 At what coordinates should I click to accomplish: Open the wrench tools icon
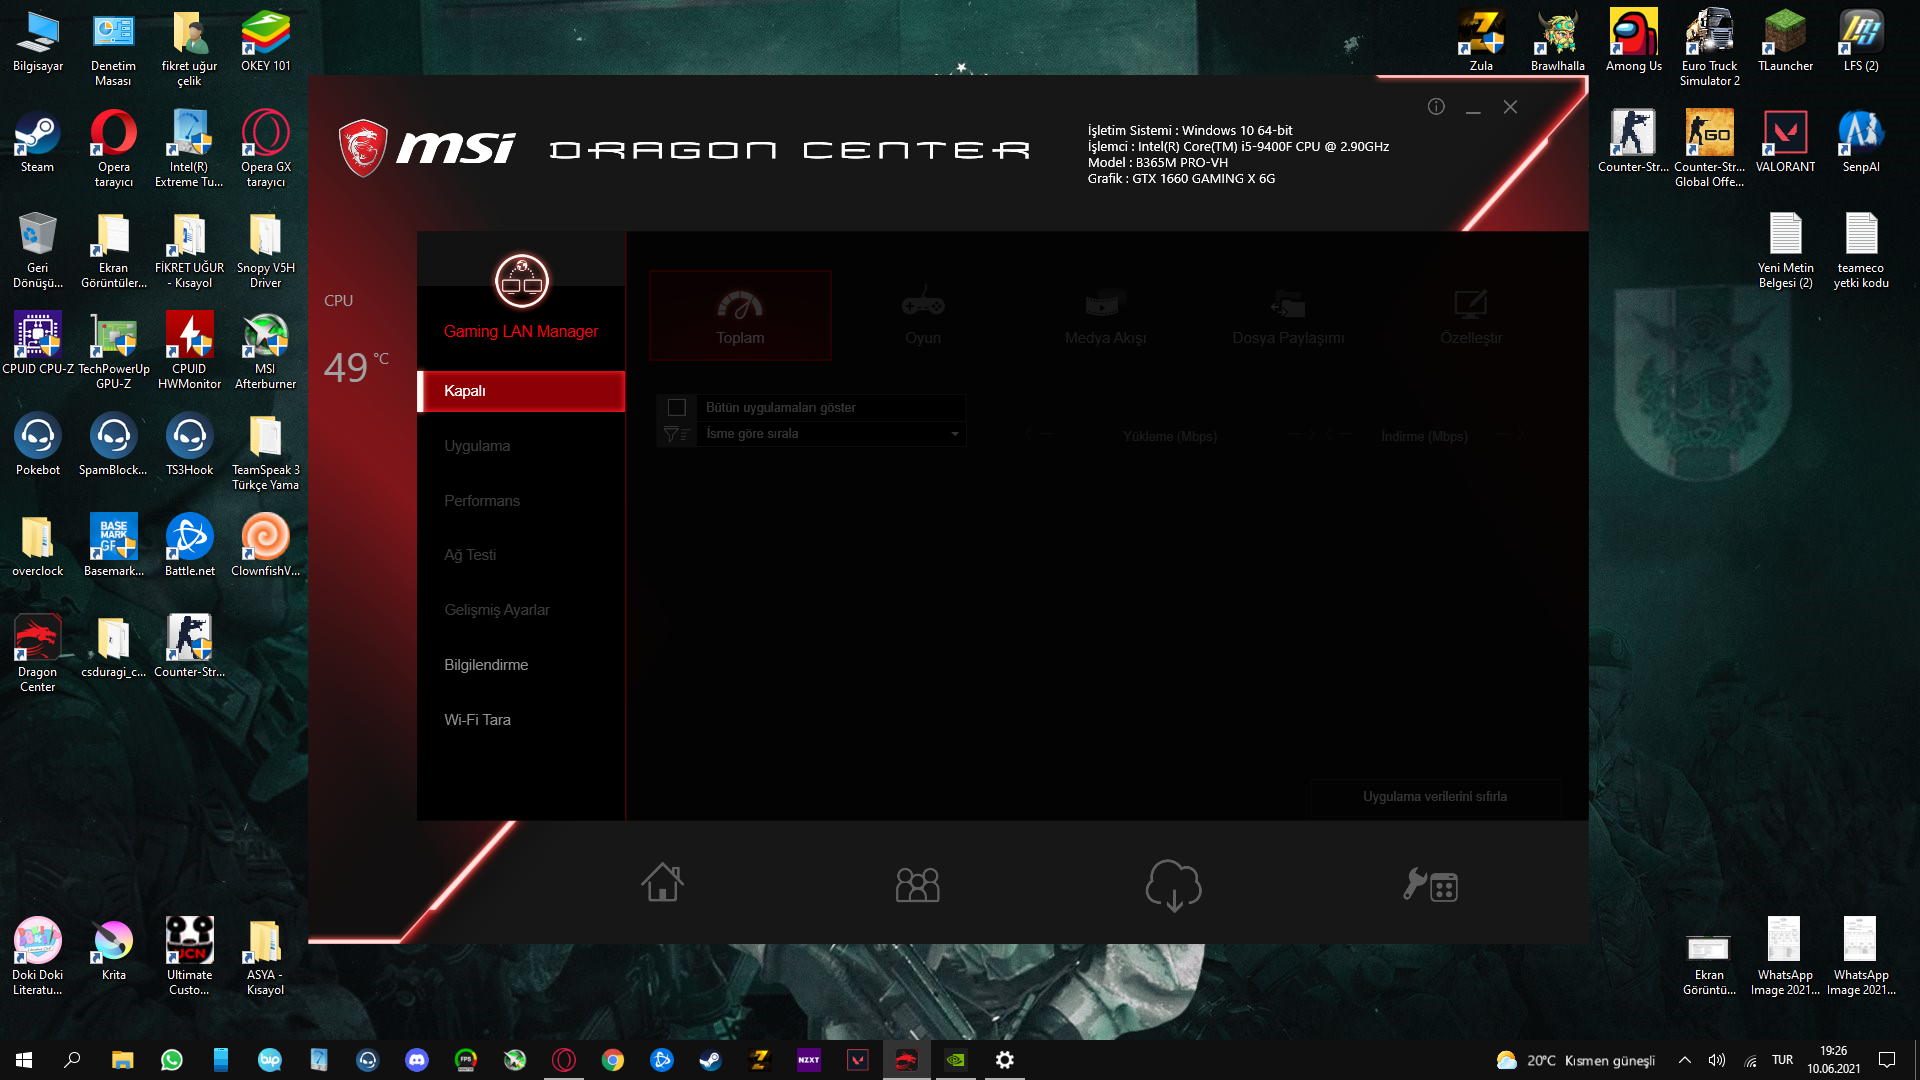click(1430, 885)
